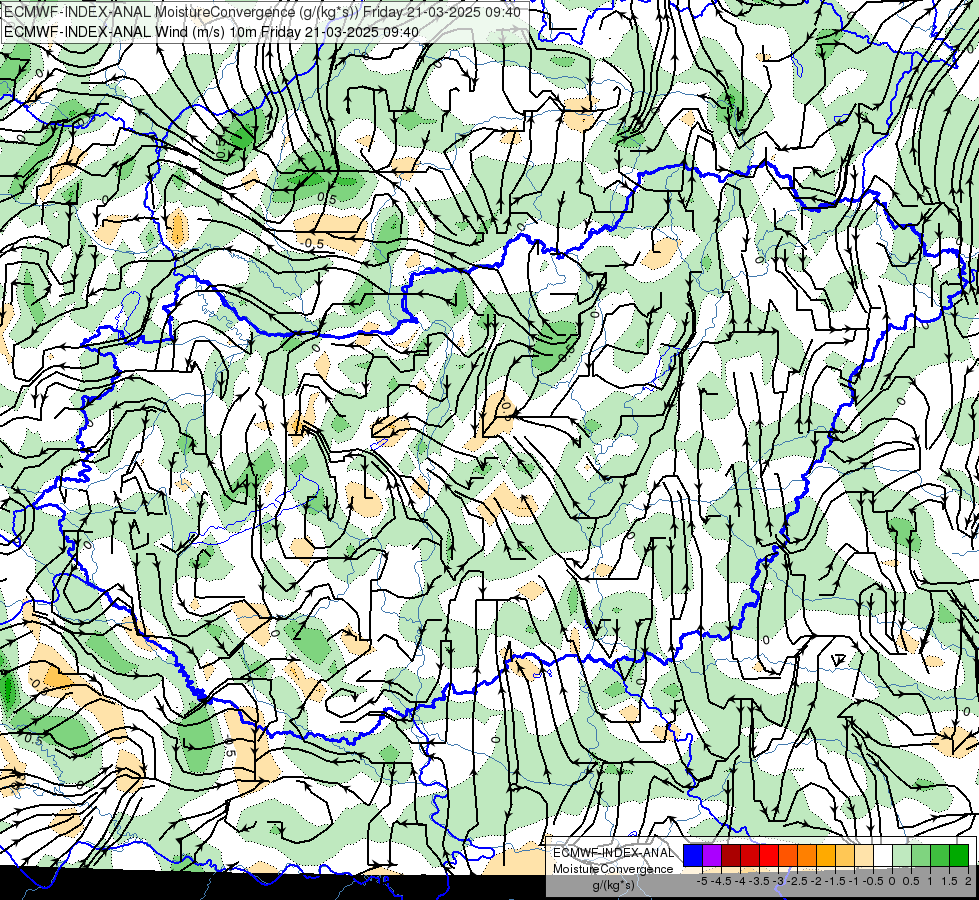Click the legend tick value 2
This screenshot has height=900, width=979.
click(x=968, y=881)
